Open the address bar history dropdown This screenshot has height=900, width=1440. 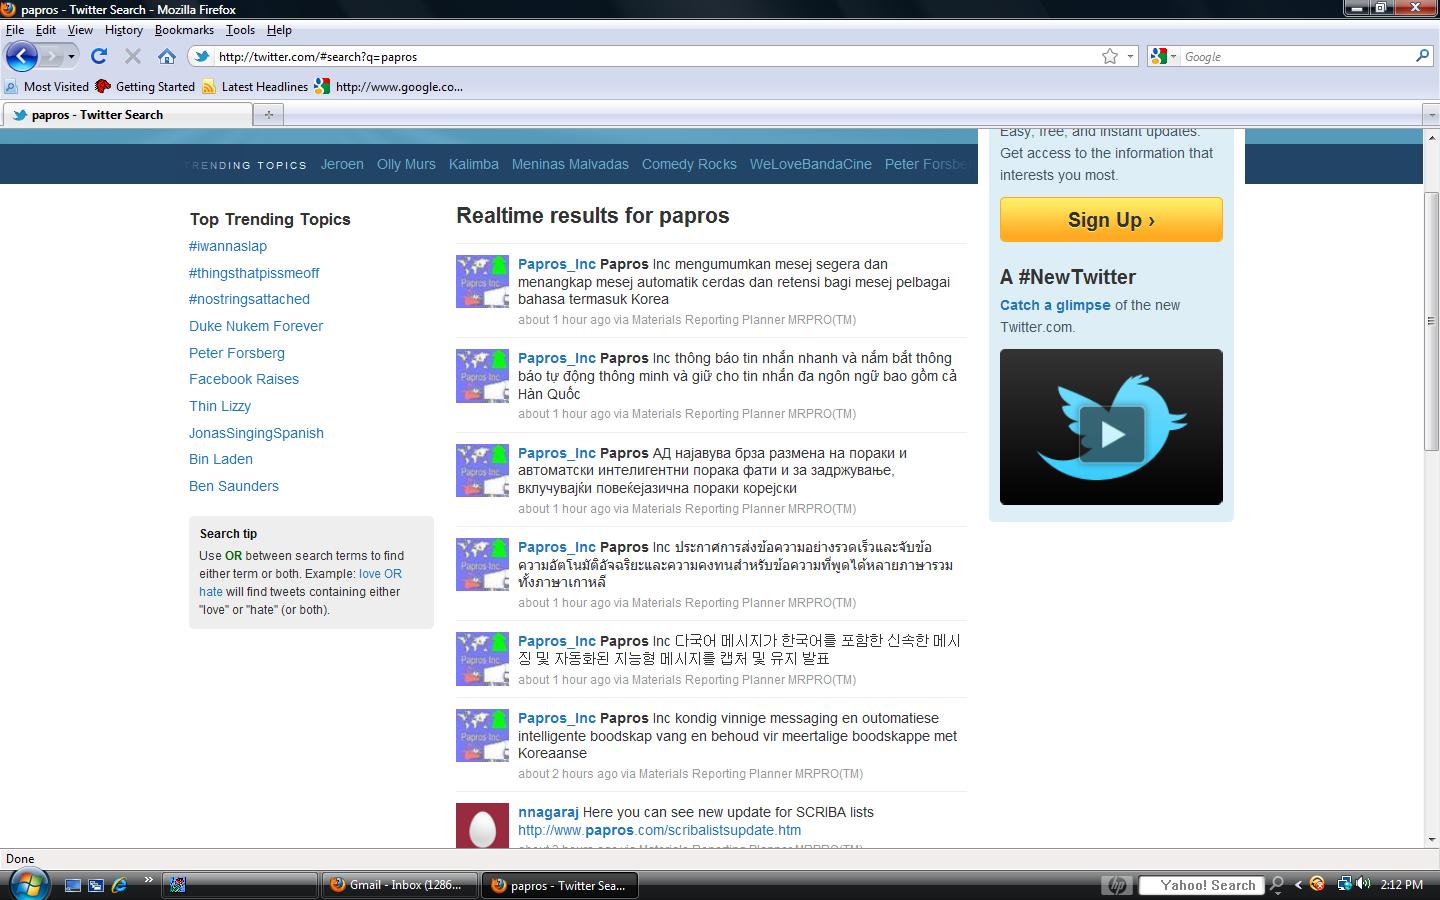tap(1131, 57)
